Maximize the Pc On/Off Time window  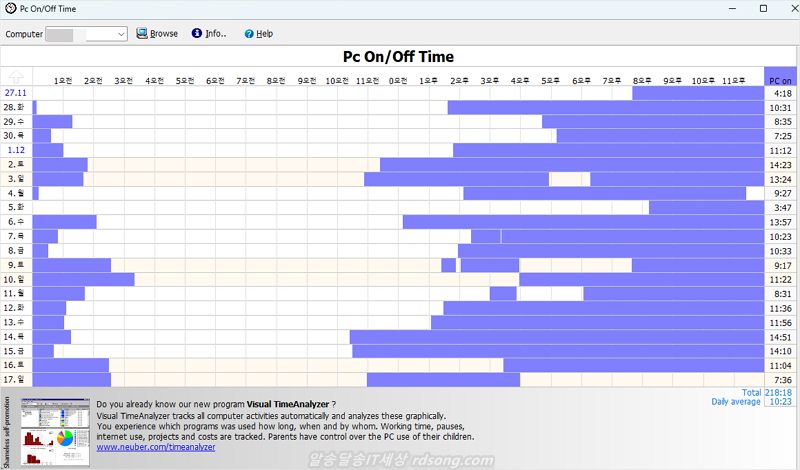click(764, 8)
